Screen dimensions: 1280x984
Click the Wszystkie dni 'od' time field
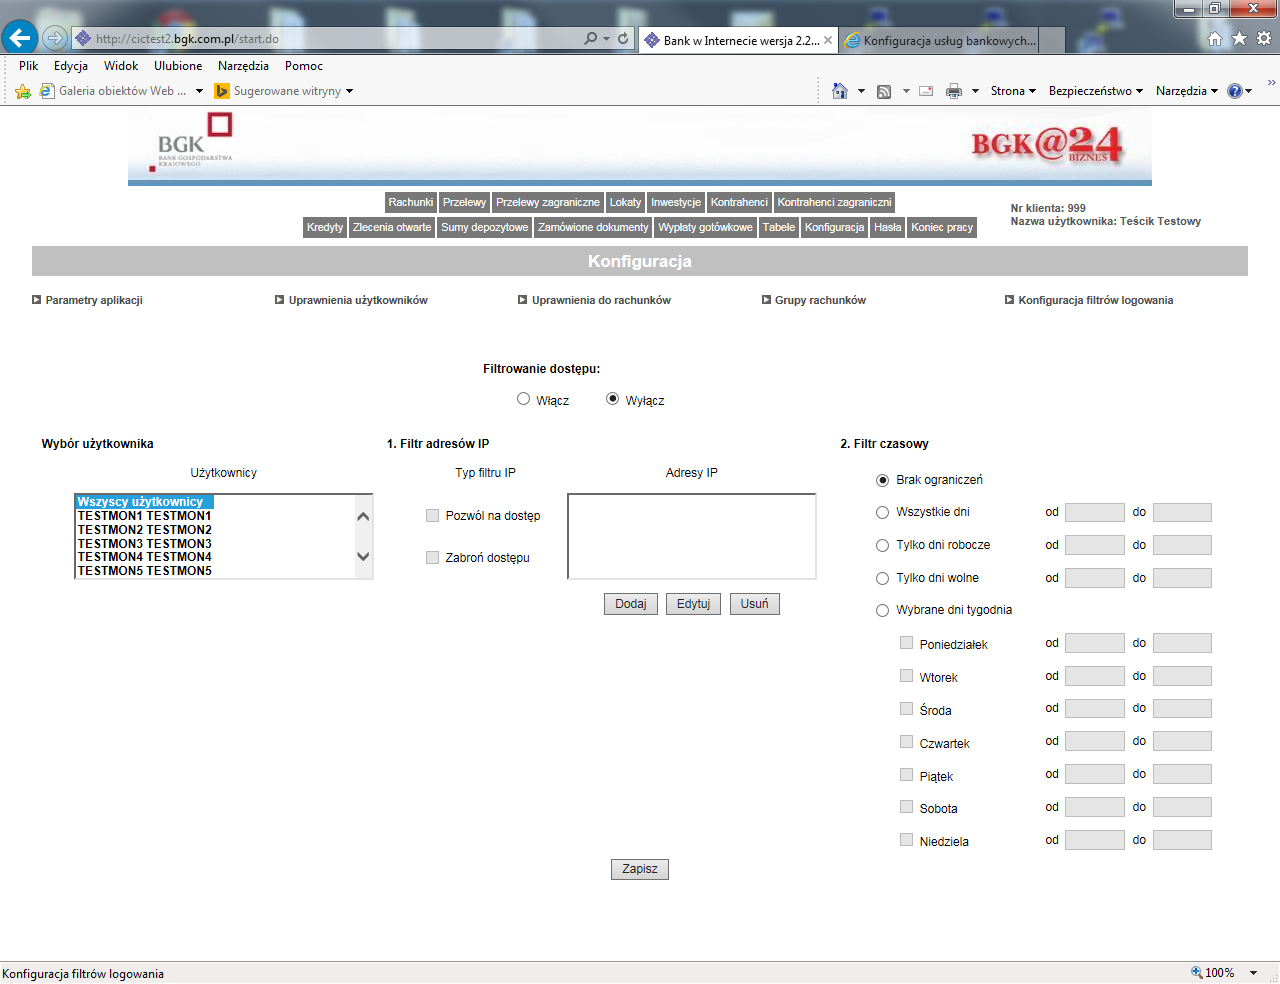pos(1095,512)
